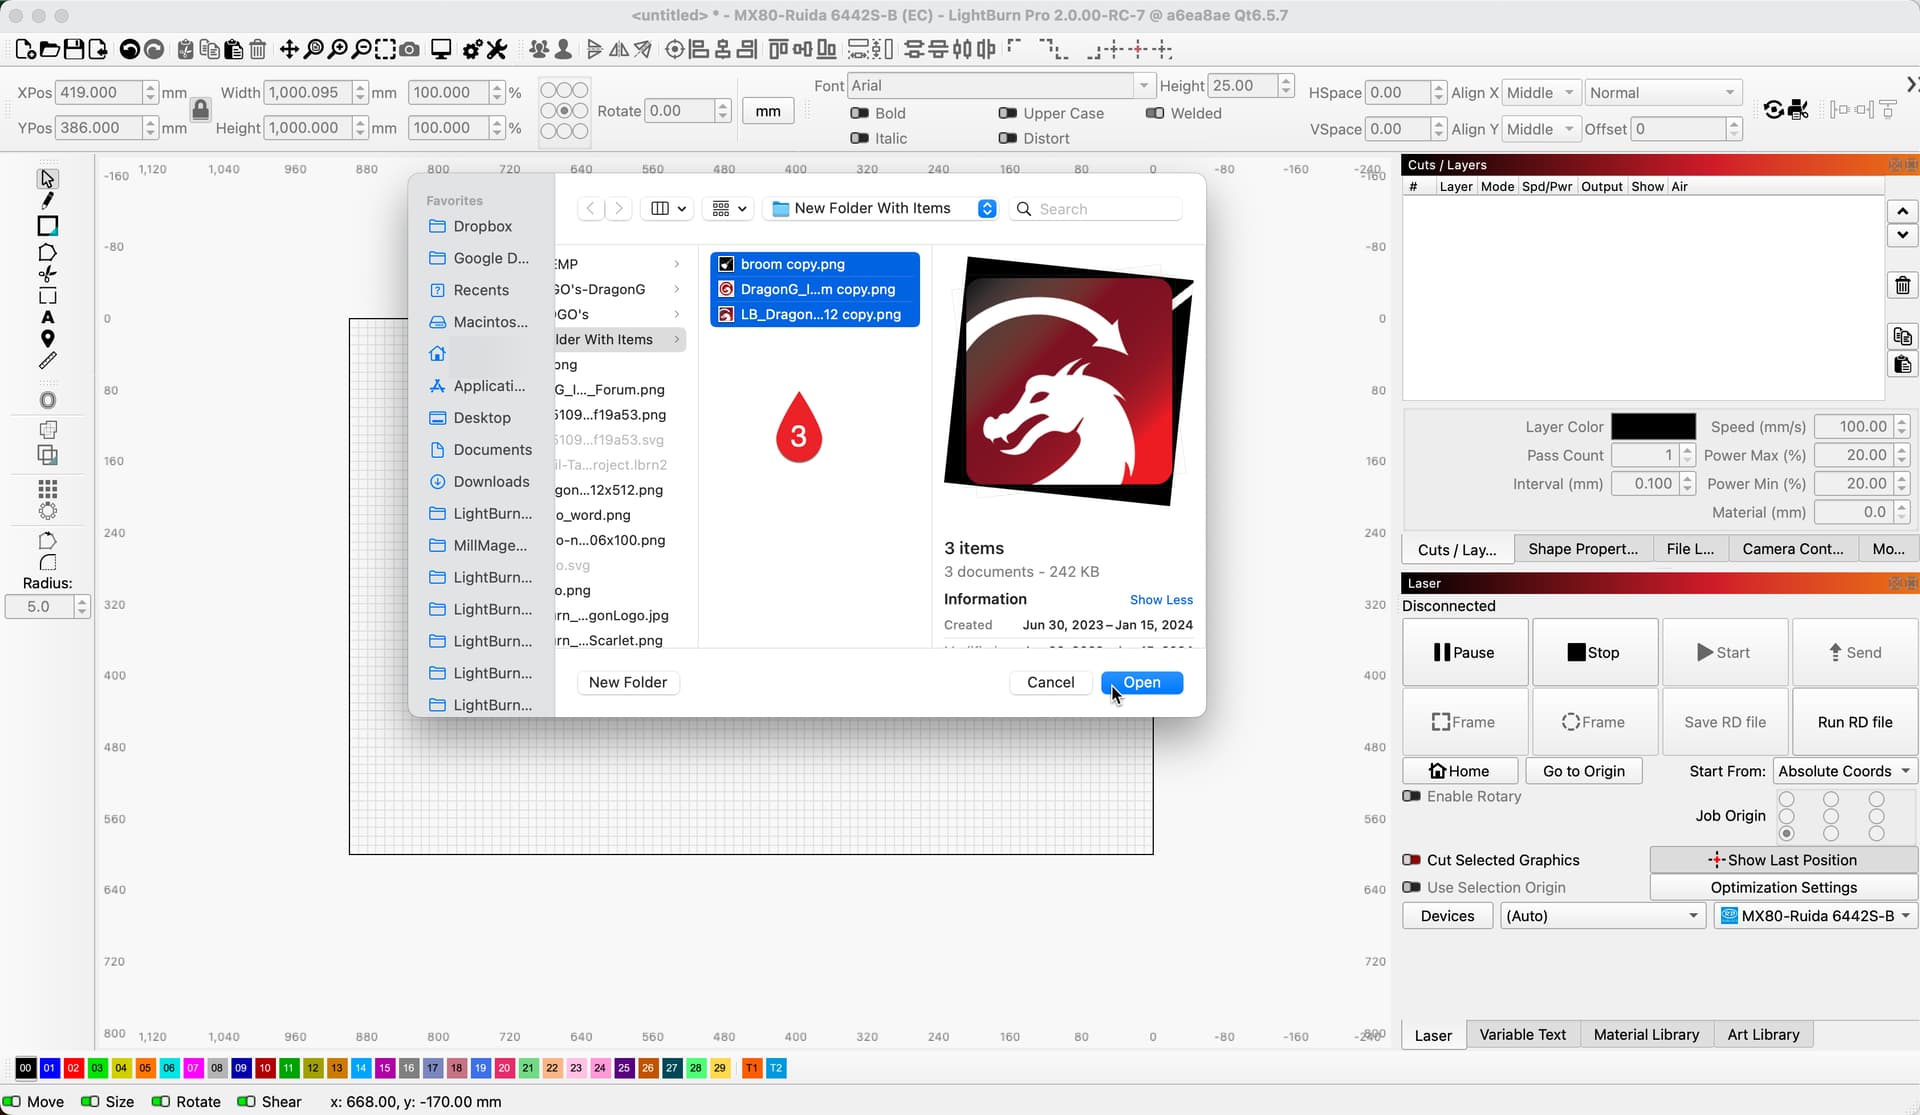1920x1115 pixels.
Task: Switch to the Variable Text tab
Action: tap(1522, 1035)
